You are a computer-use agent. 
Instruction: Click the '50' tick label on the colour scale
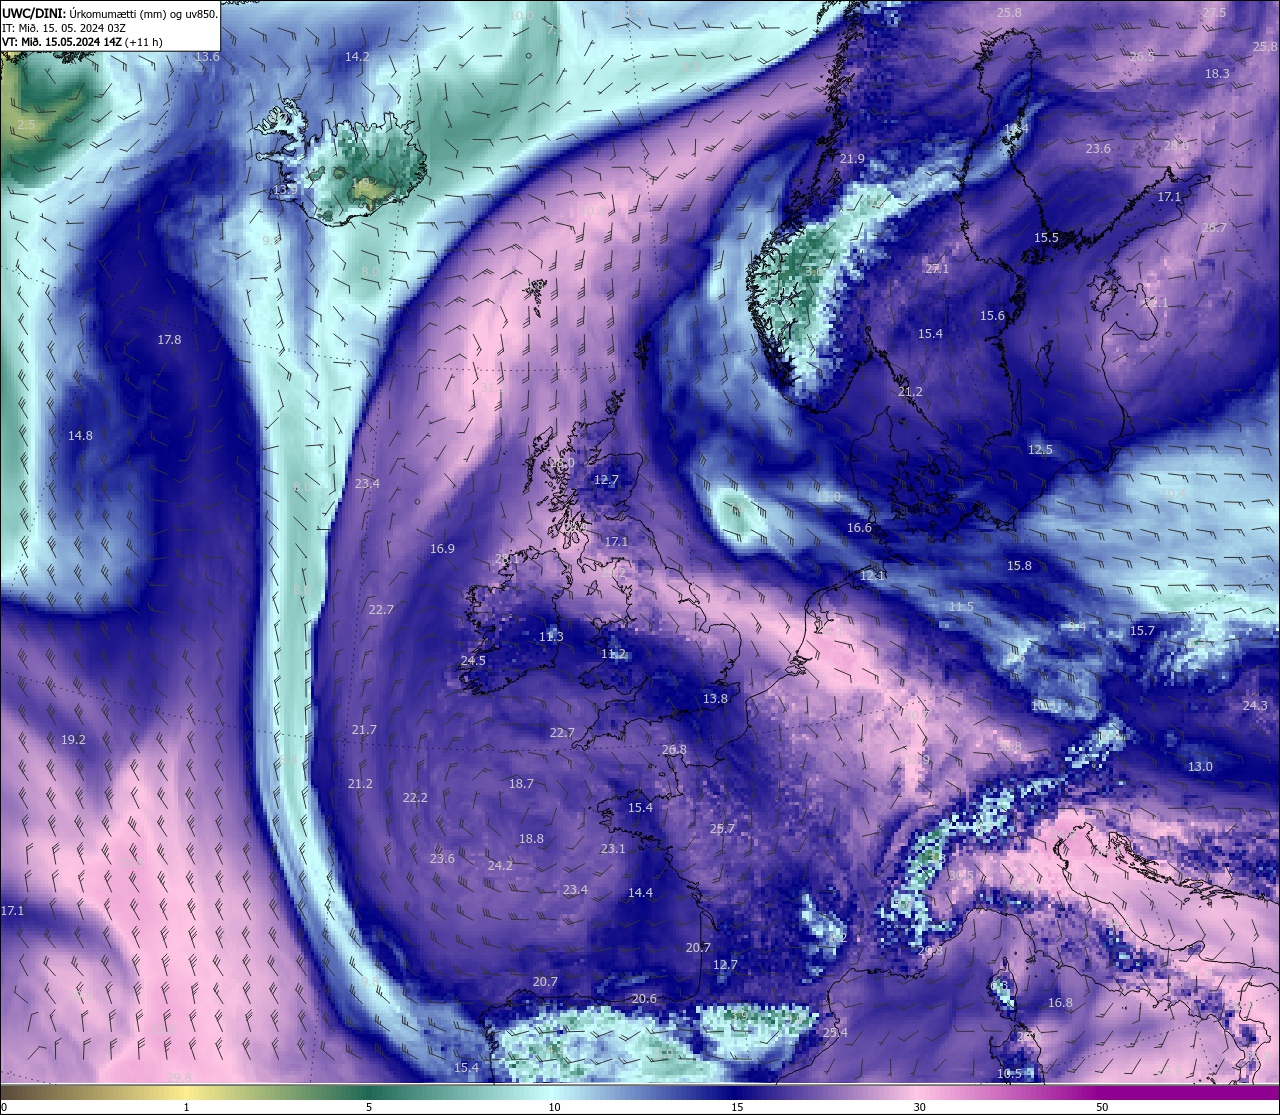1102,1107
